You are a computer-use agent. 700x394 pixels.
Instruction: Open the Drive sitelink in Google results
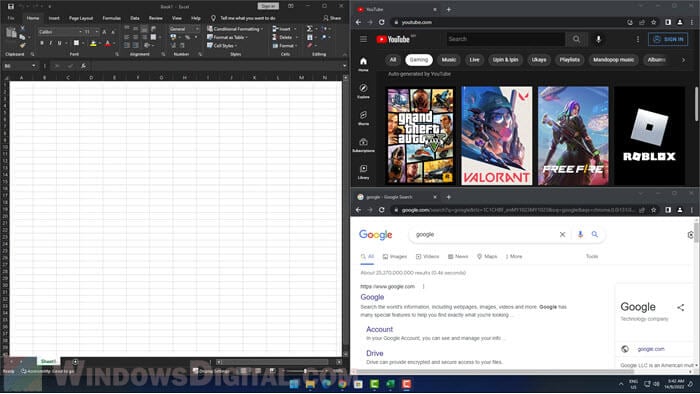pos(375,353)
